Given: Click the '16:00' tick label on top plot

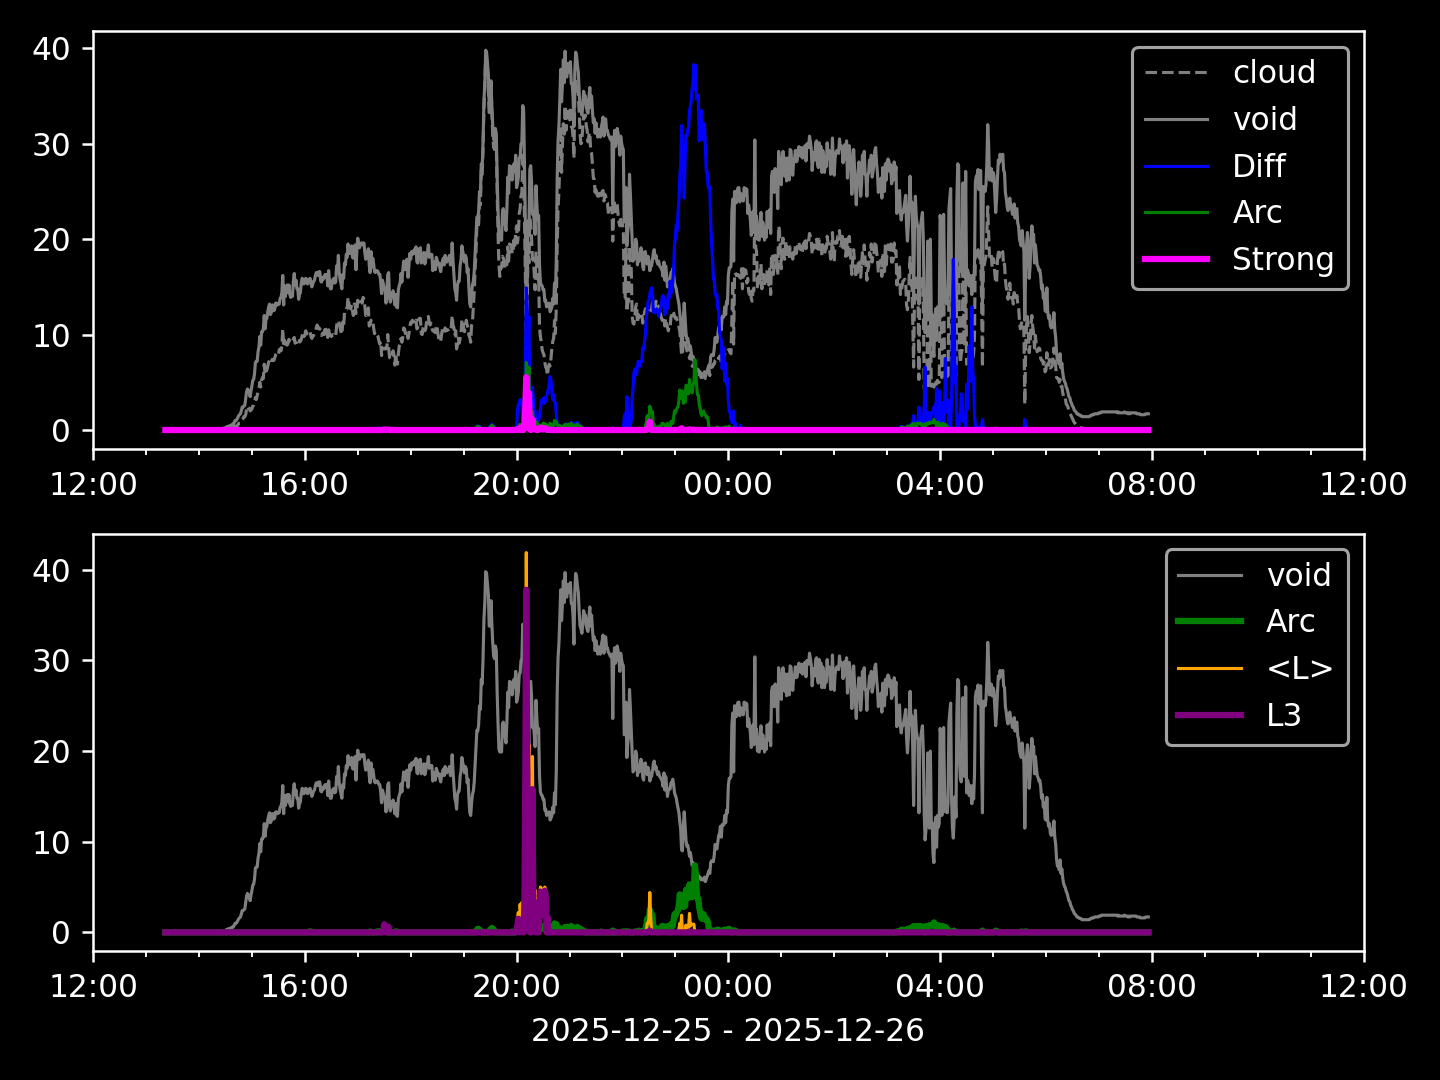Looking at the screenshot, I should (304, 485).
